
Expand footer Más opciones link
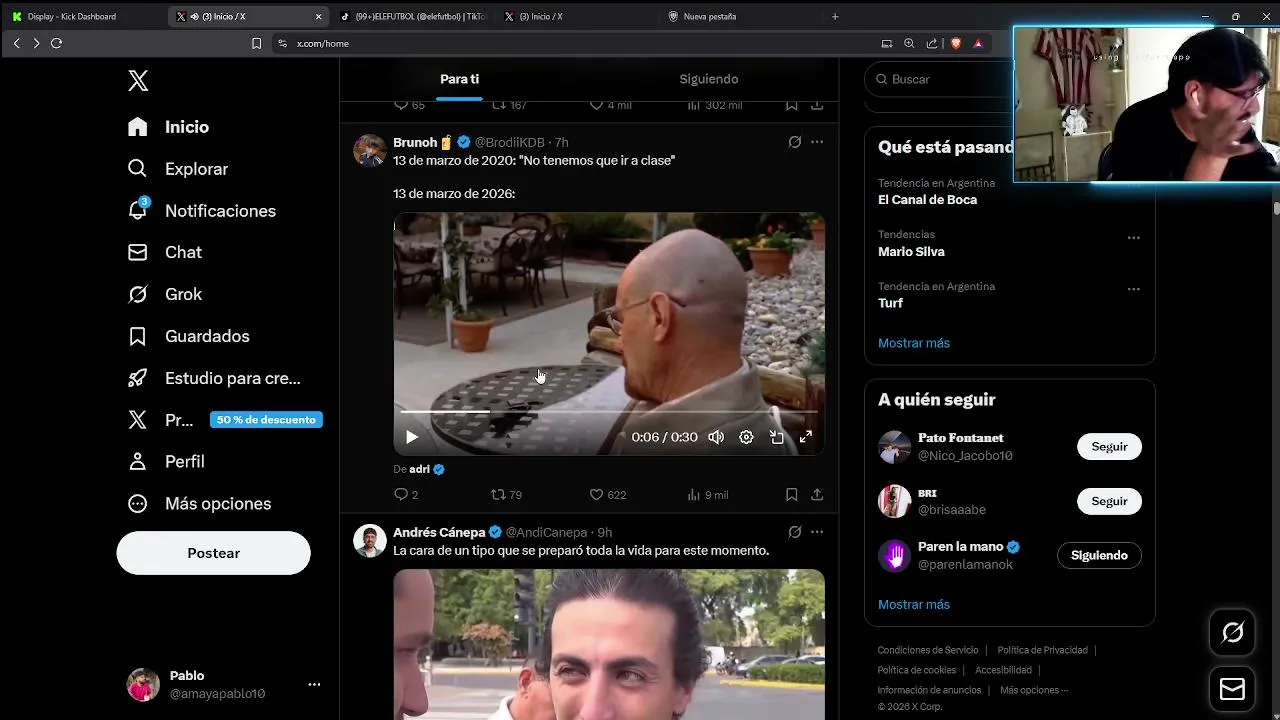1034,690
